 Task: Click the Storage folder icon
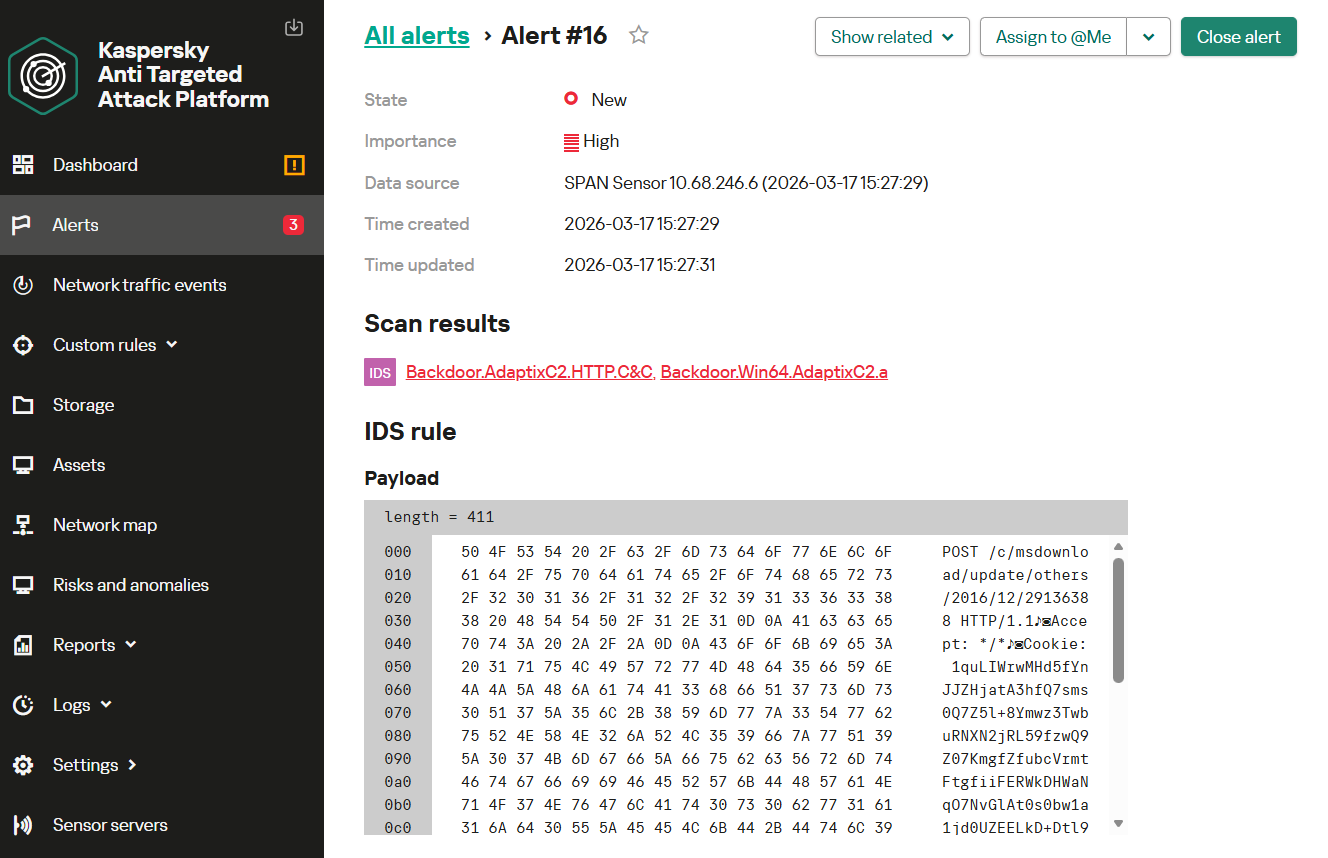[23, 405]
